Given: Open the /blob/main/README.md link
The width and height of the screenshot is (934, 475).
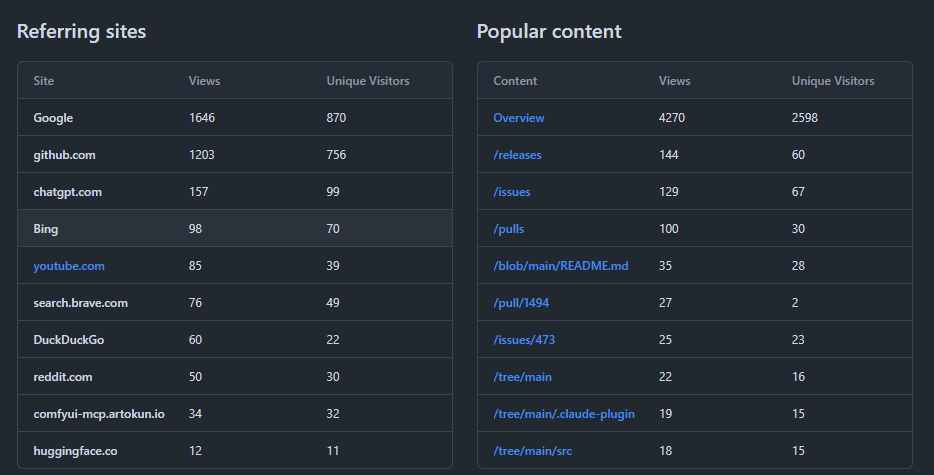Looking at the screenshot, I should [x=561, y=266].
